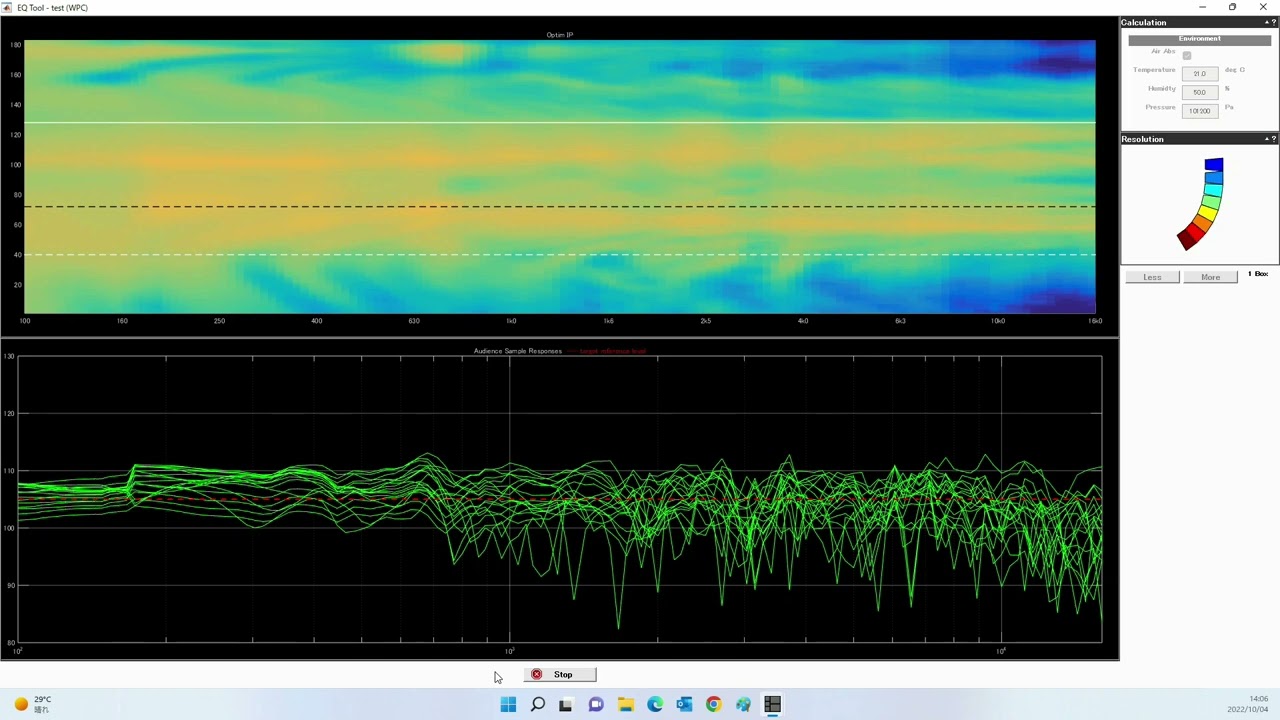The image size is (1280, 720).
Task: Open Google Chrome from the taskbar
Action: (x=713, y=704)
